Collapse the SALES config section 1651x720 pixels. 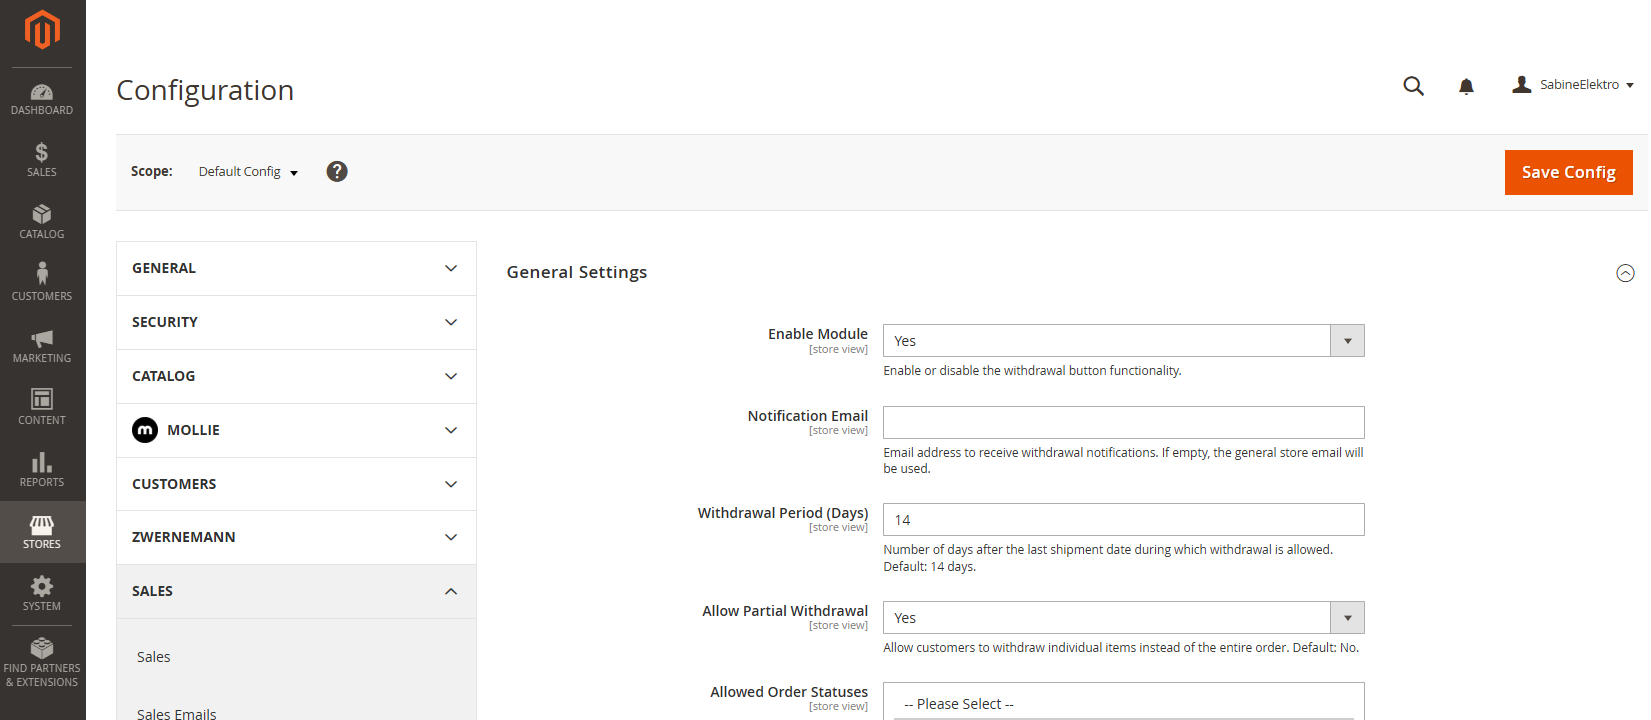(x=296, y=591)
